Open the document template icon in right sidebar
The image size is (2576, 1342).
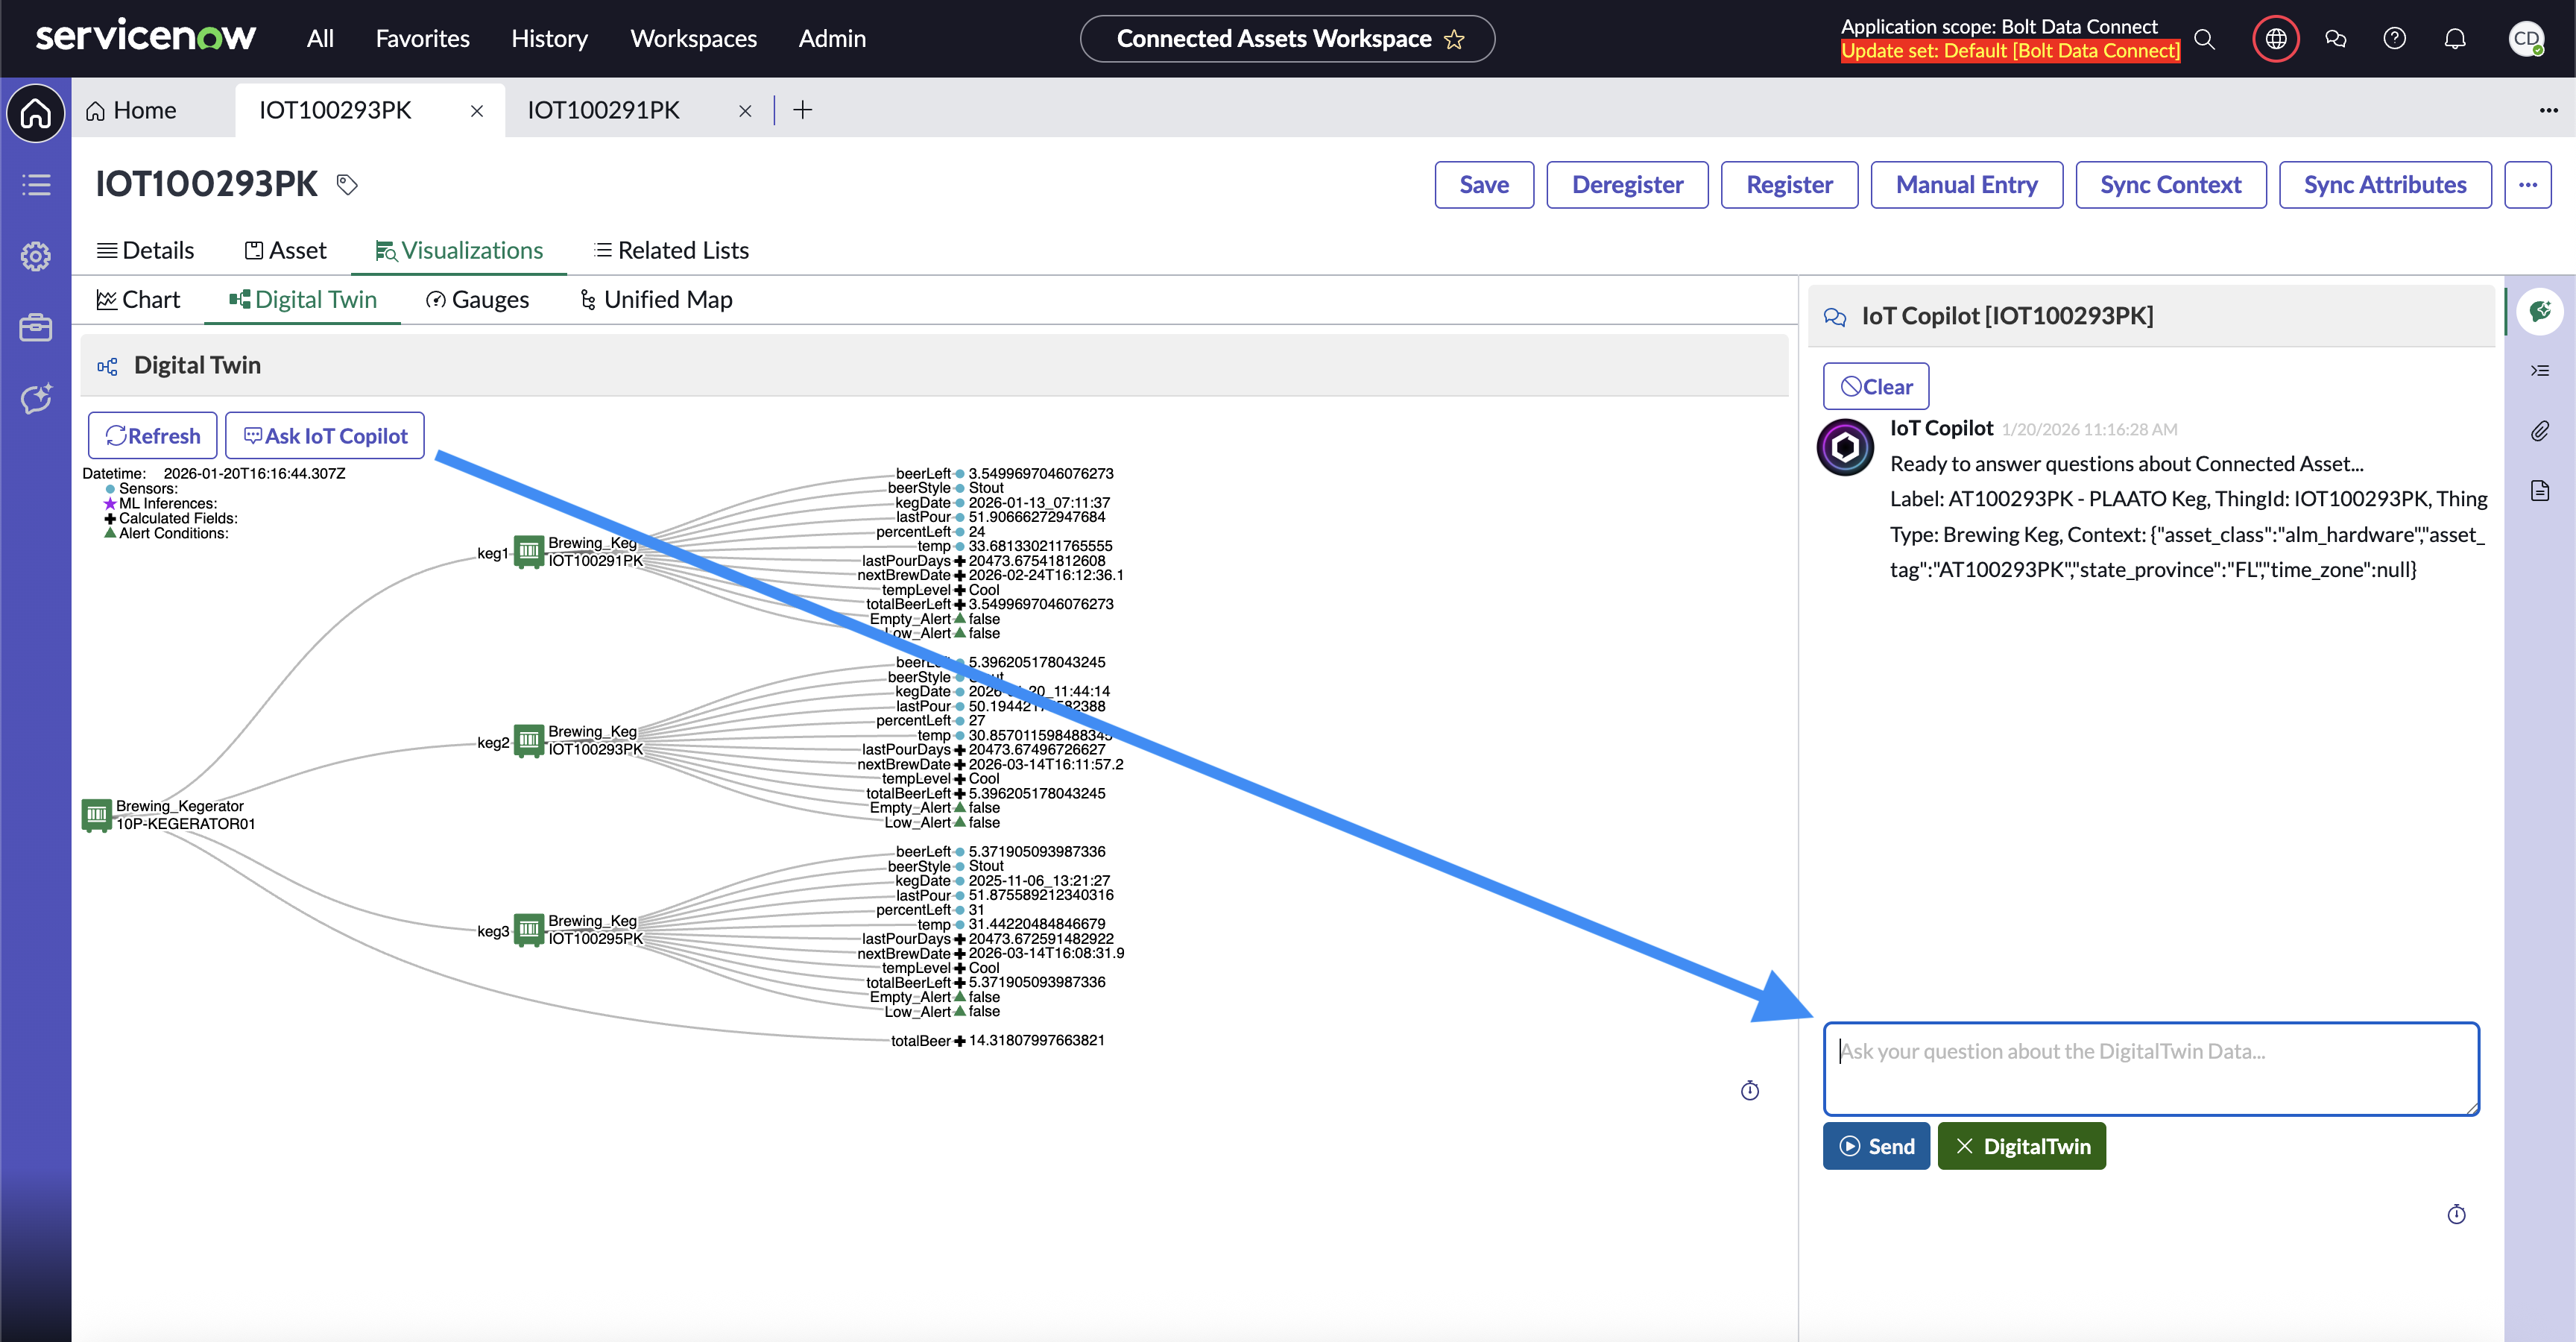tap(2540, 490)
